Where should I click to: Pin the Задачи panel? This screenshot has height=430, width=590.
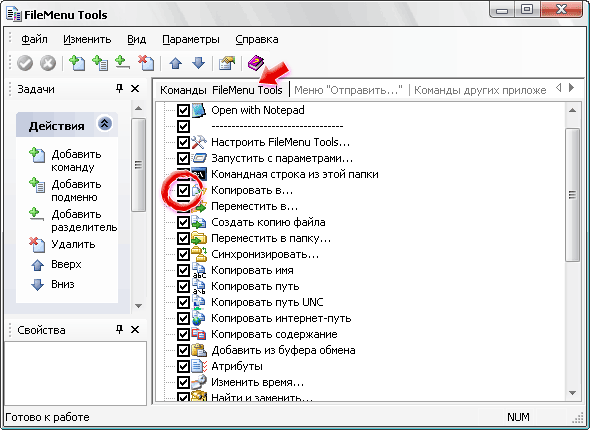tap(119, 88)
